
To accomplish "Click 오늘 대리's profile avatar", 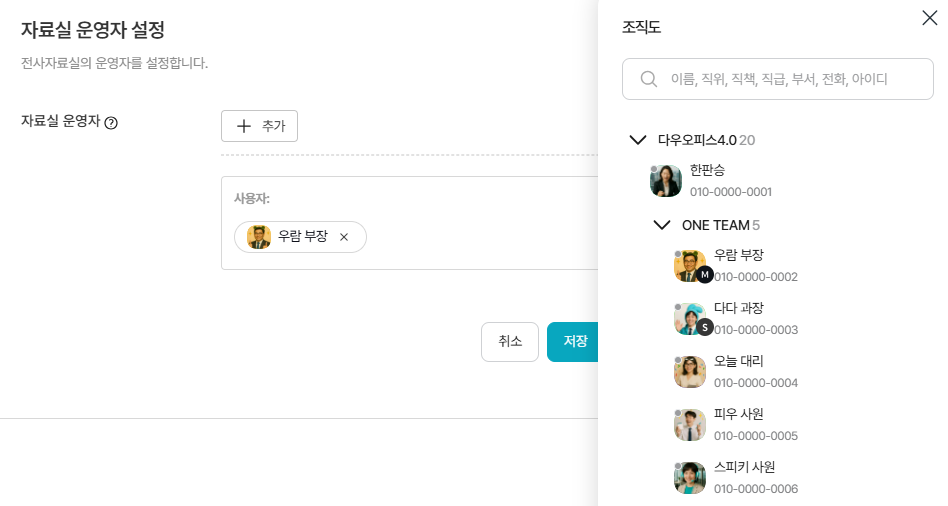I will pyautogui.click(x=690, y=372).
